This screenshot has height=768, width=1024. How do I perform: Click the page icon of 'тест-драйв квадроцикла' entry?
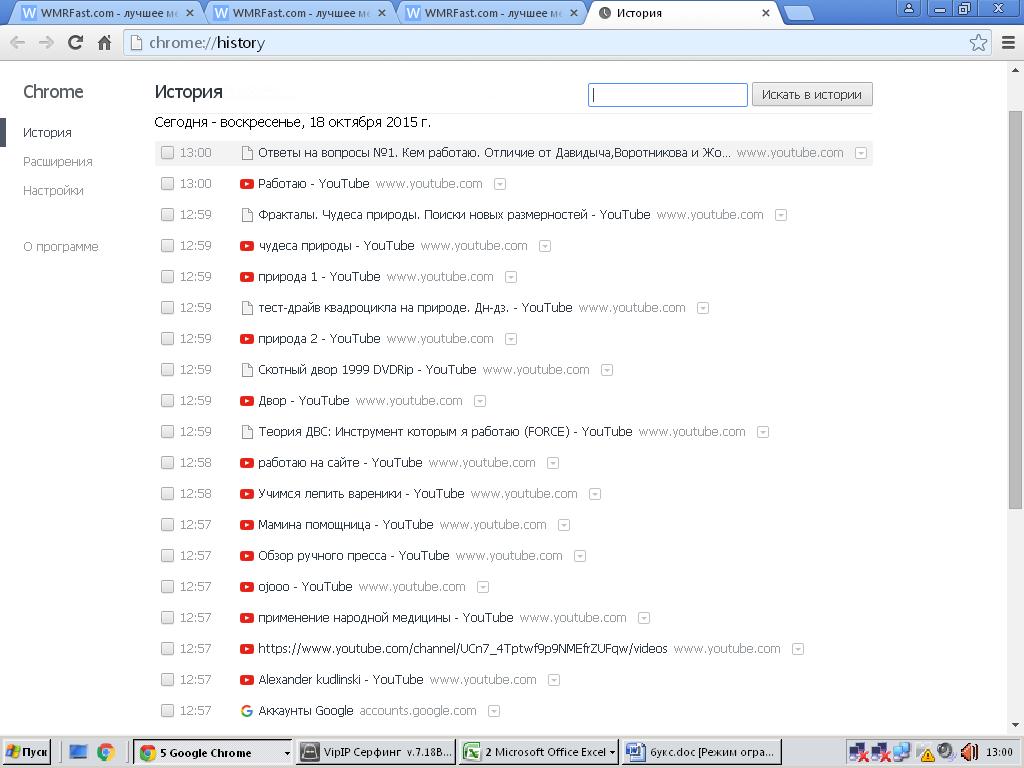247,308
